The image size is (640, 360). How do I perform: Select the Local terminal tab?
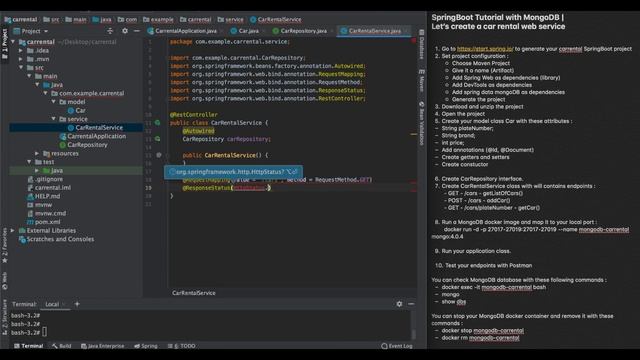point(52,304)
